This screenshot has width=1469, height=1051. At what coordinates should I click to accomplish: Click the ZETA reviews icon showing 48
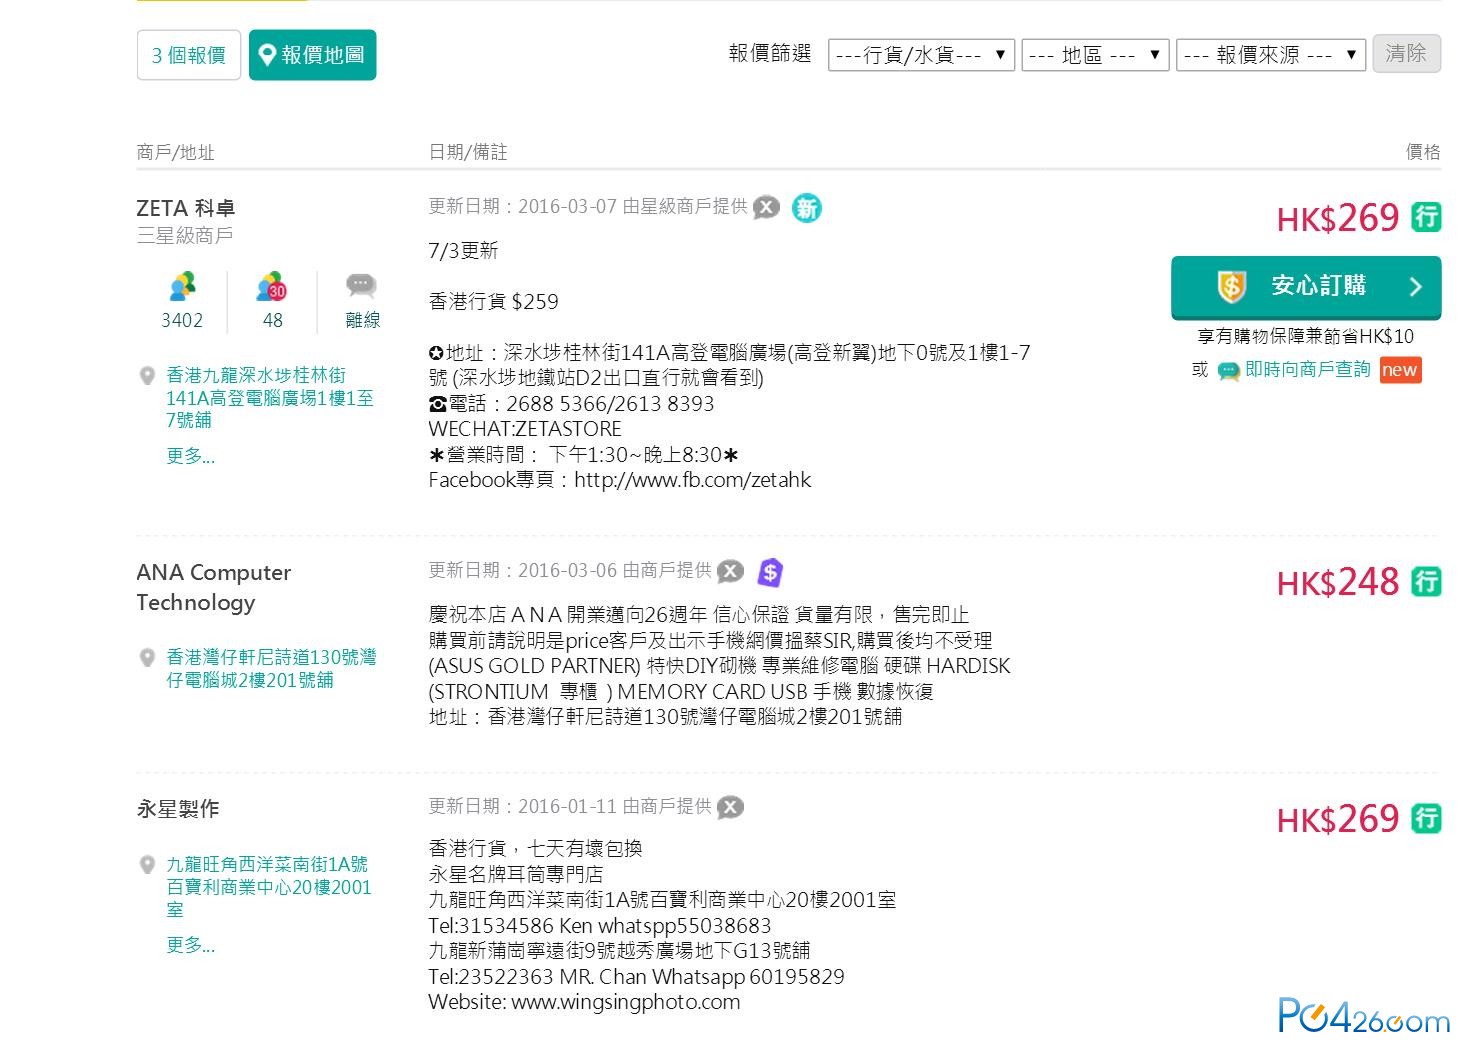[x=271, y=287]
